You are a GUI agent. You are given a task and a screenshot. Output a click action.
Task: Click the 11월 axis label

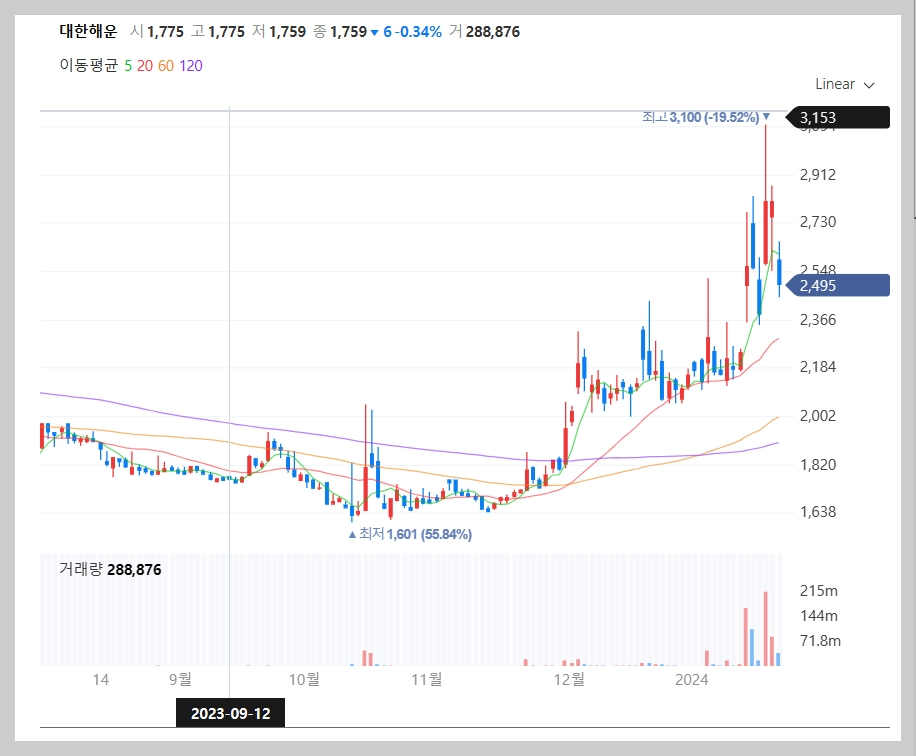(426, 679)
